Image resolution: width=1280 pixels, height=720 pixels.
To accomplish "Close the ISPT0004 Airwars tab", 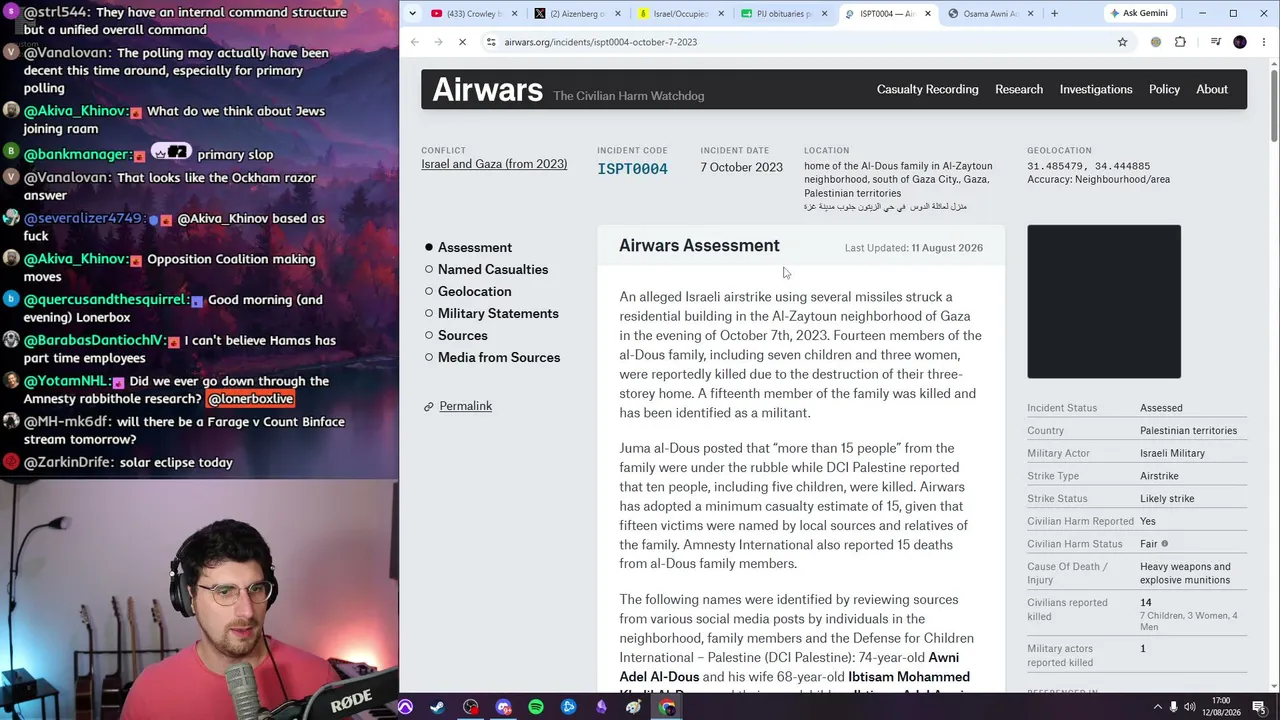I will tap(928, 14).
